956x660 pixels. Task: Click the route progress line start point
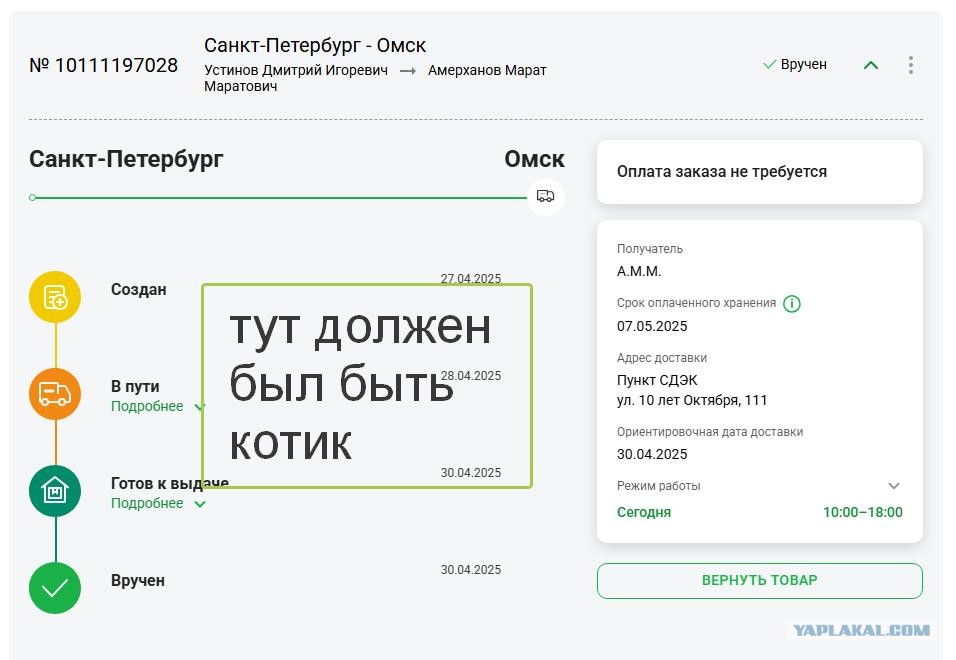32,197
